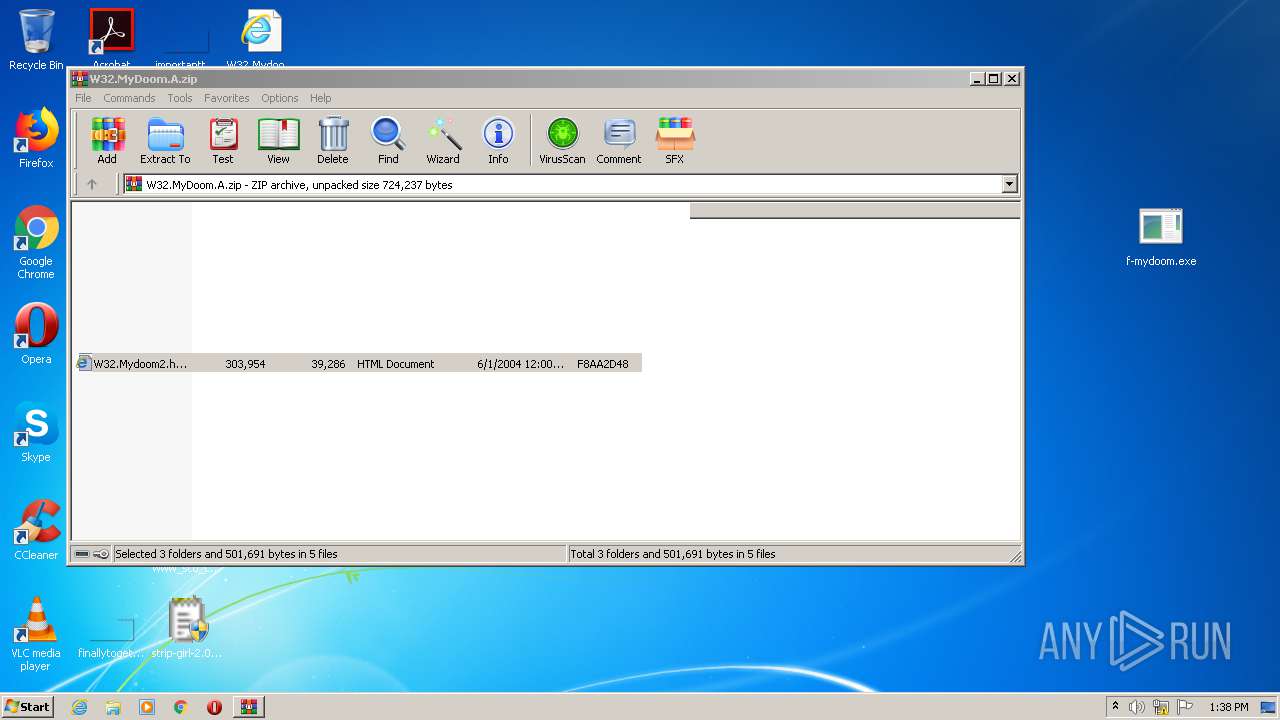This screenshot has width=1280, height=720.
Task: Open the File menu
Action: tap(83, 98)
